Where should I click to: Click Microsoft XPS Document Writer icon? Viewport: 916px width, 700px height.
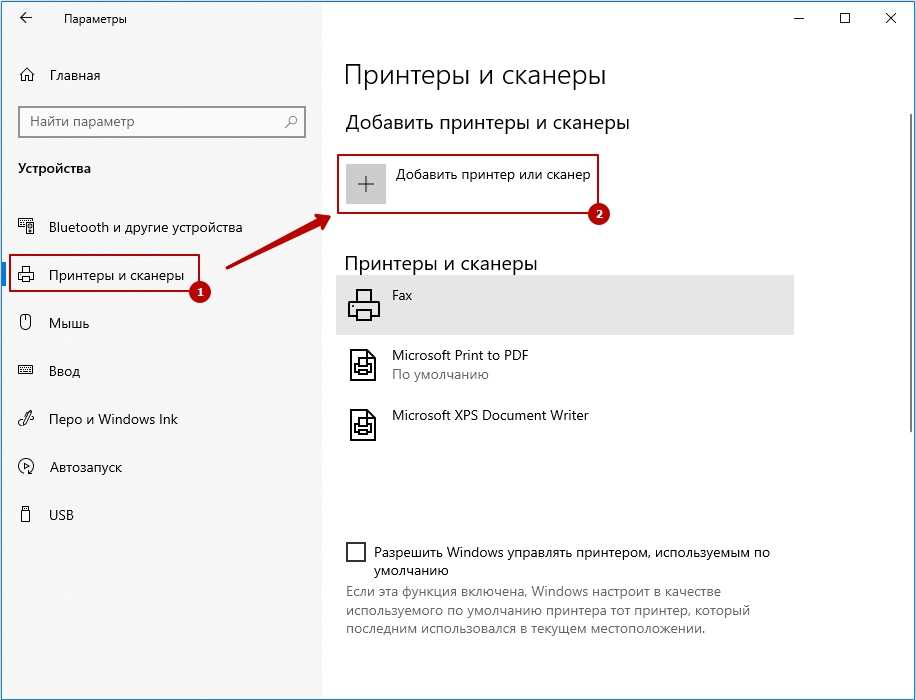tap(364, 424)
